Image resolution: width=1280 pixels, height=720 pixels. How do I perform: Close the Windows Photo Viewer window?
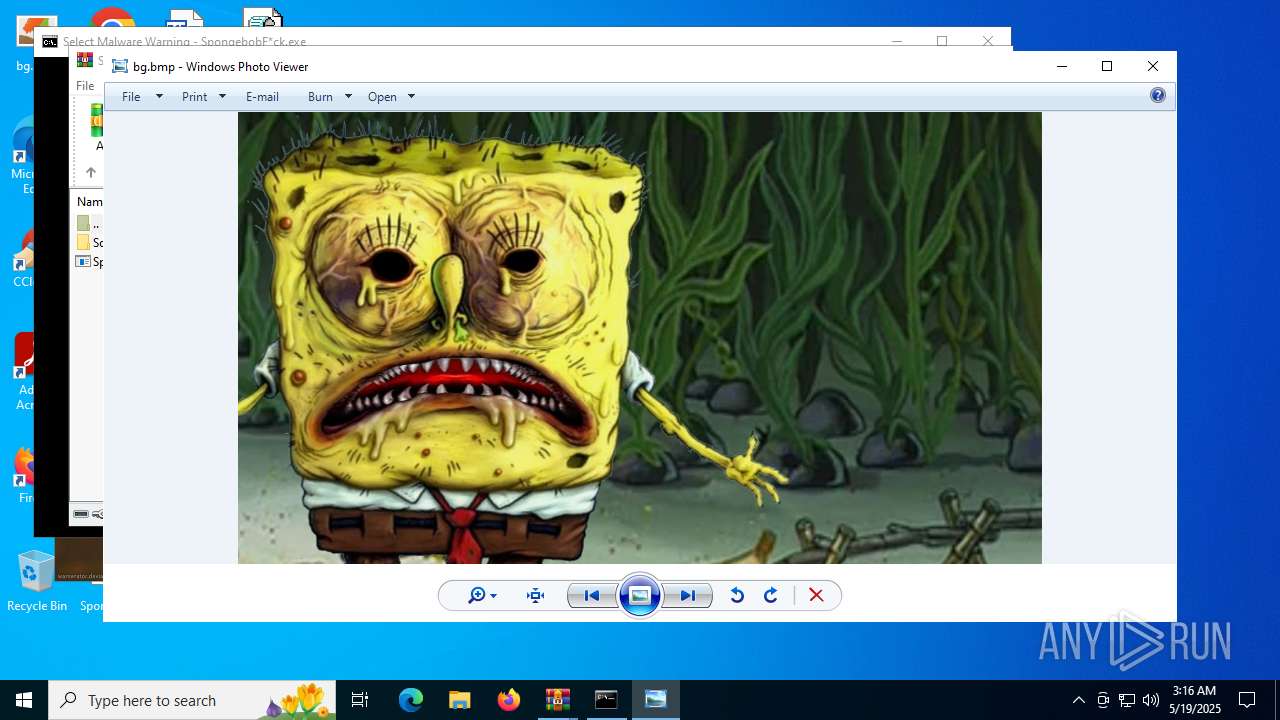pyautogui.click(x=1153, y=67)
